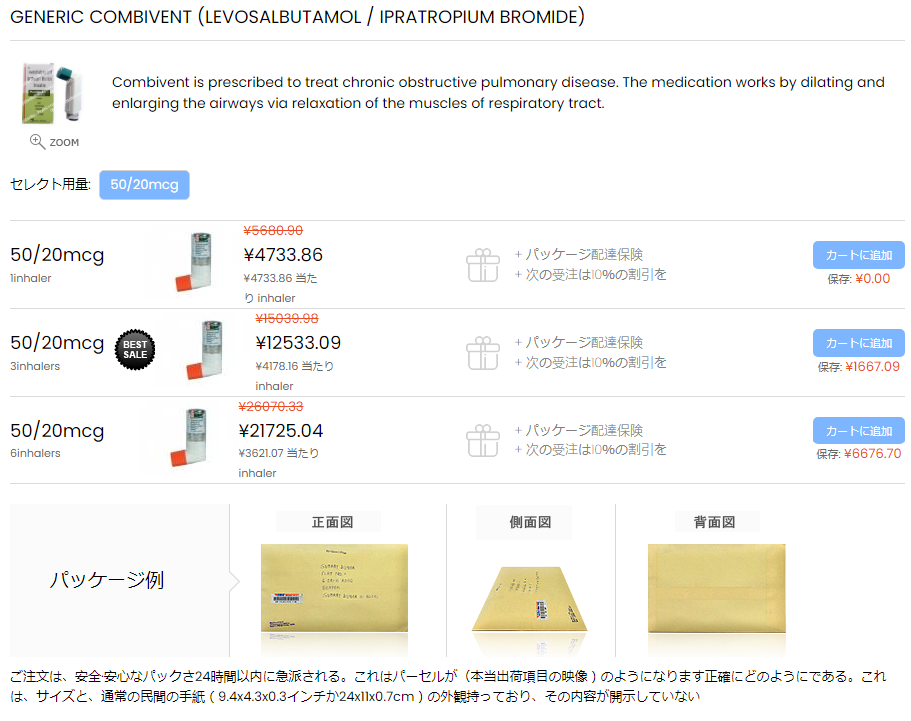Viewport: 911px width, 721px height.
Task: Click the 側面図 label
Action: click(530, 522)
